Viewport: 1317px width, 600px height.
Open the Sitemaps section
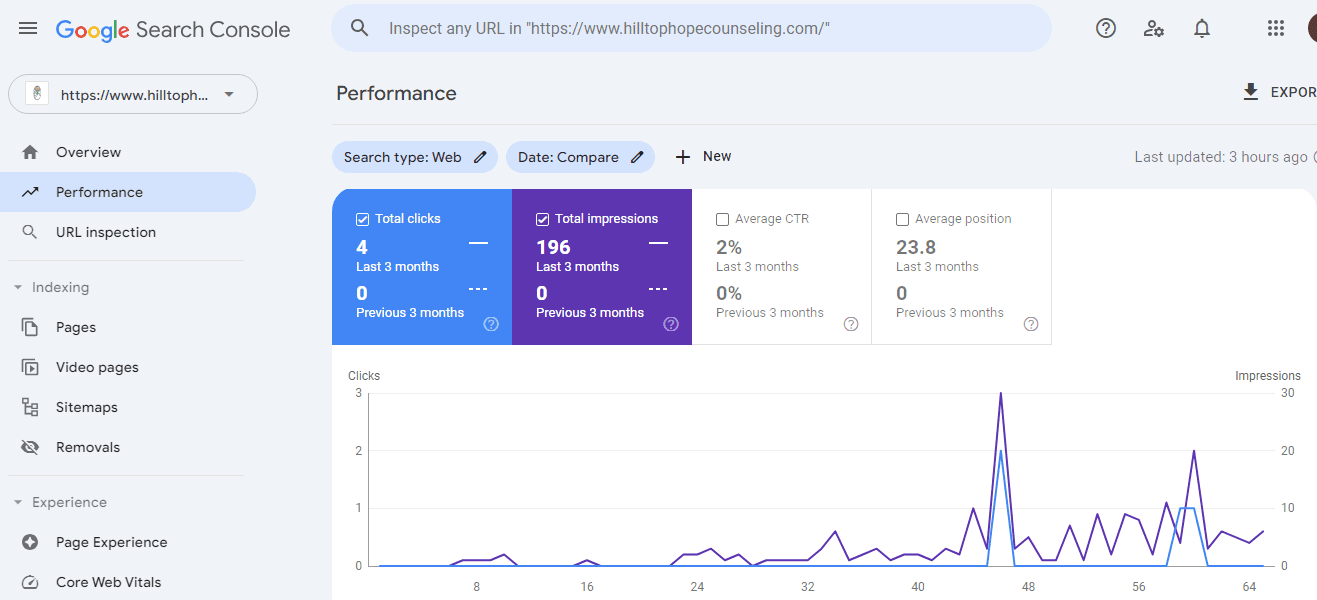click(128, 407)
